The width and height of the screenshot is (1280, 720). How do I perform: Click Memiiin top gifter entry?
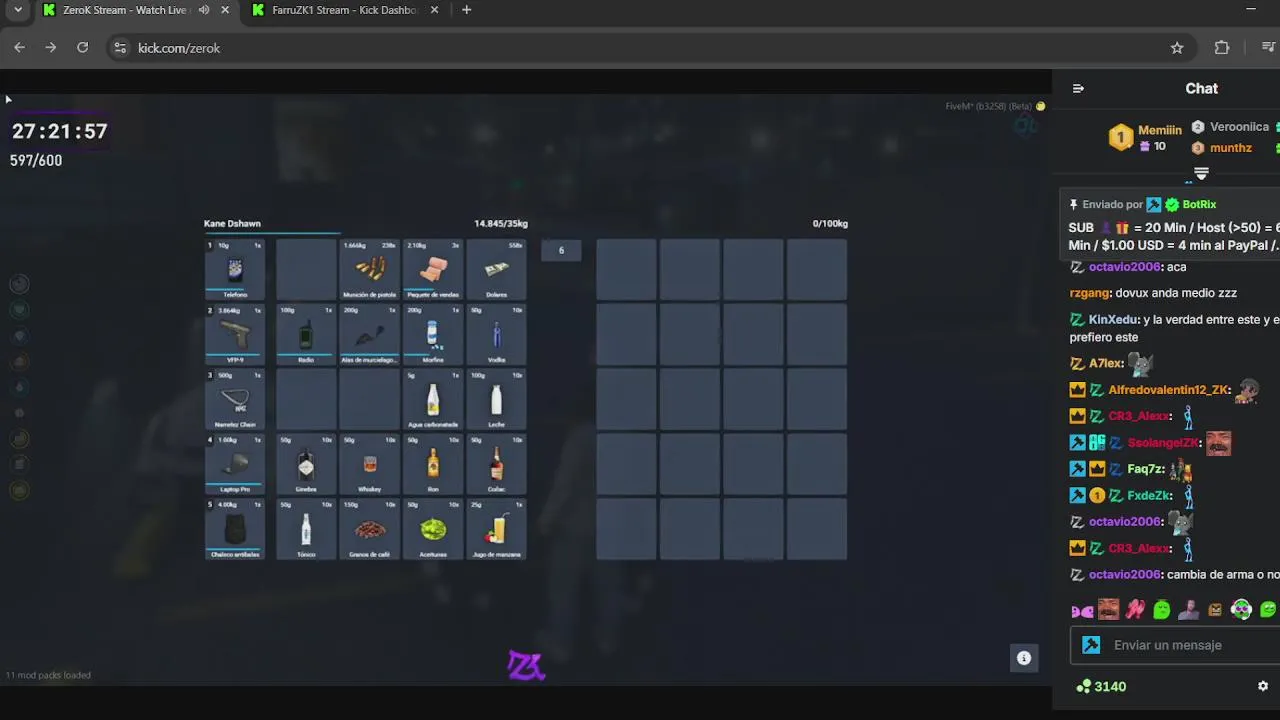[1145, 137]
